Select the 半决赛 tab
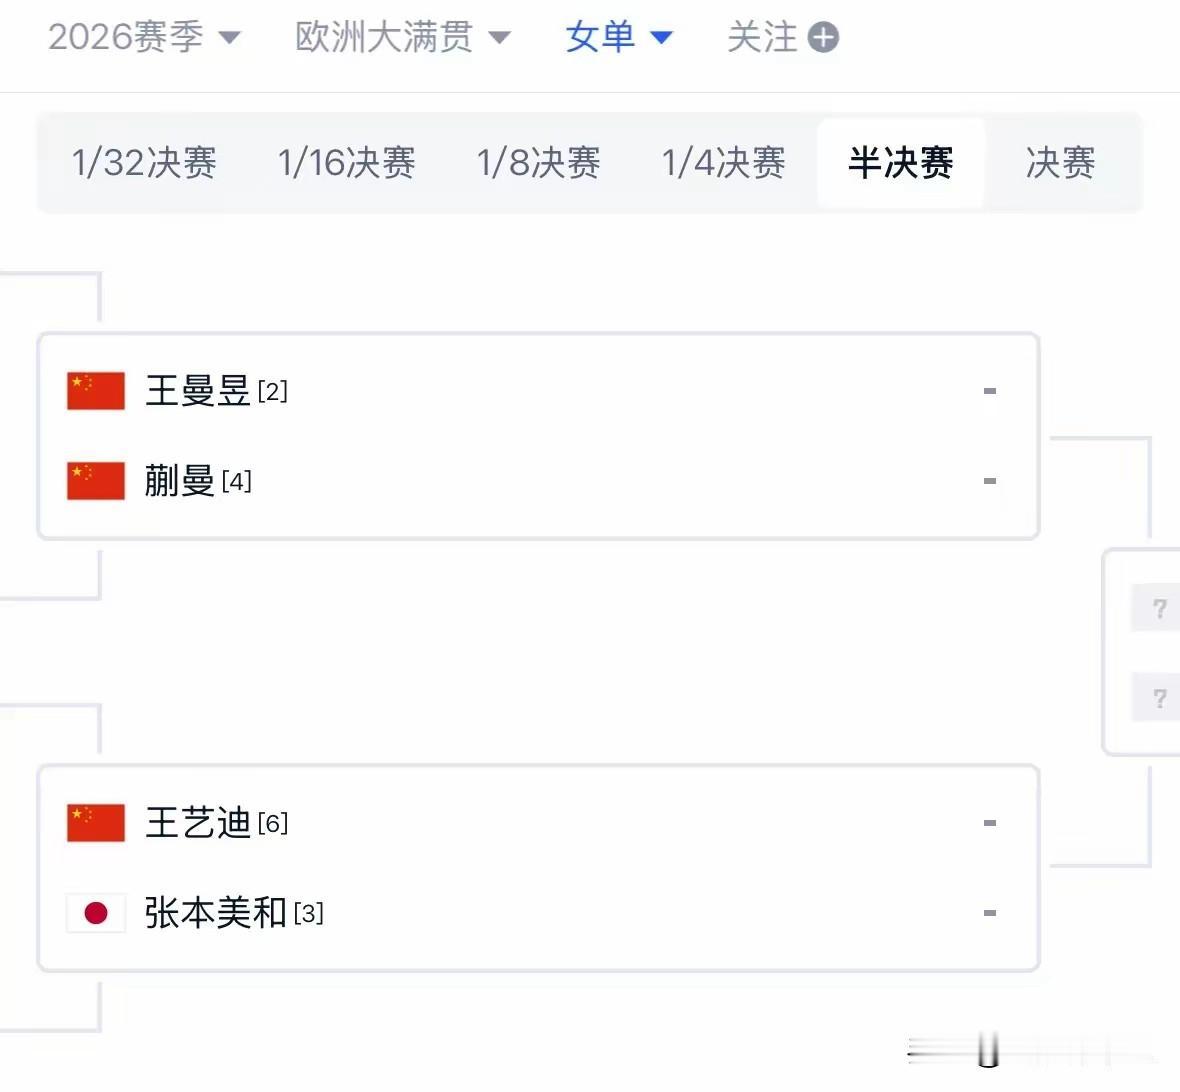The height and width of the screenshot is (1092, 1180). 901,163
